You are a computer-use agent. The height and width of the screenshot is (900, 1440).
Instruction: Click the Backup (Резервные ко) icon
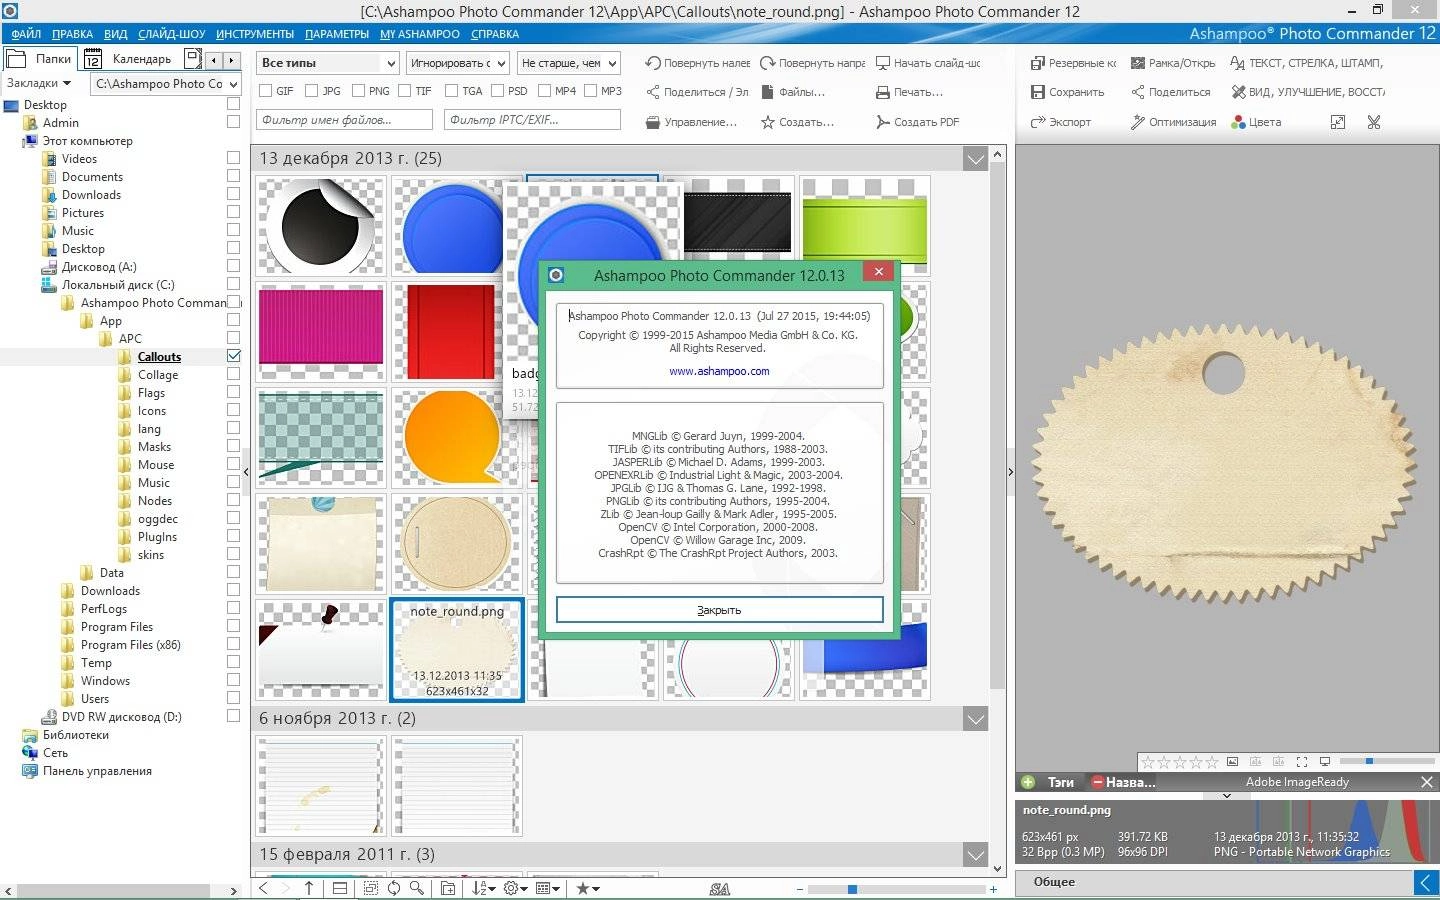pos(1038,63)
